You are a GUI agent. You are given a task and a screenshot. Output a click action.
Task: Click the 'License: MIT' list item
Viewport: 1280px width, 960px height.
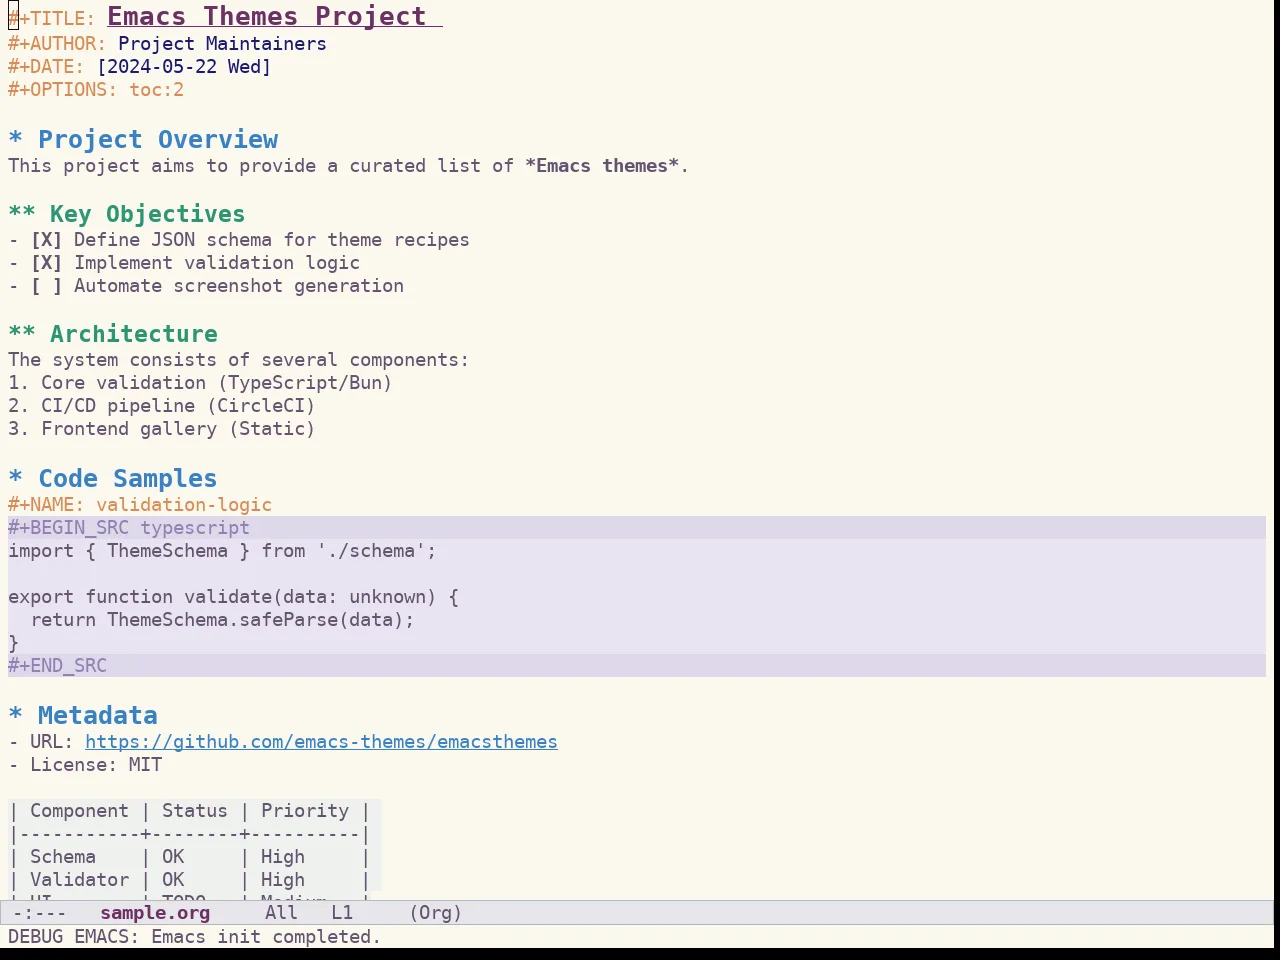[96, 765]
